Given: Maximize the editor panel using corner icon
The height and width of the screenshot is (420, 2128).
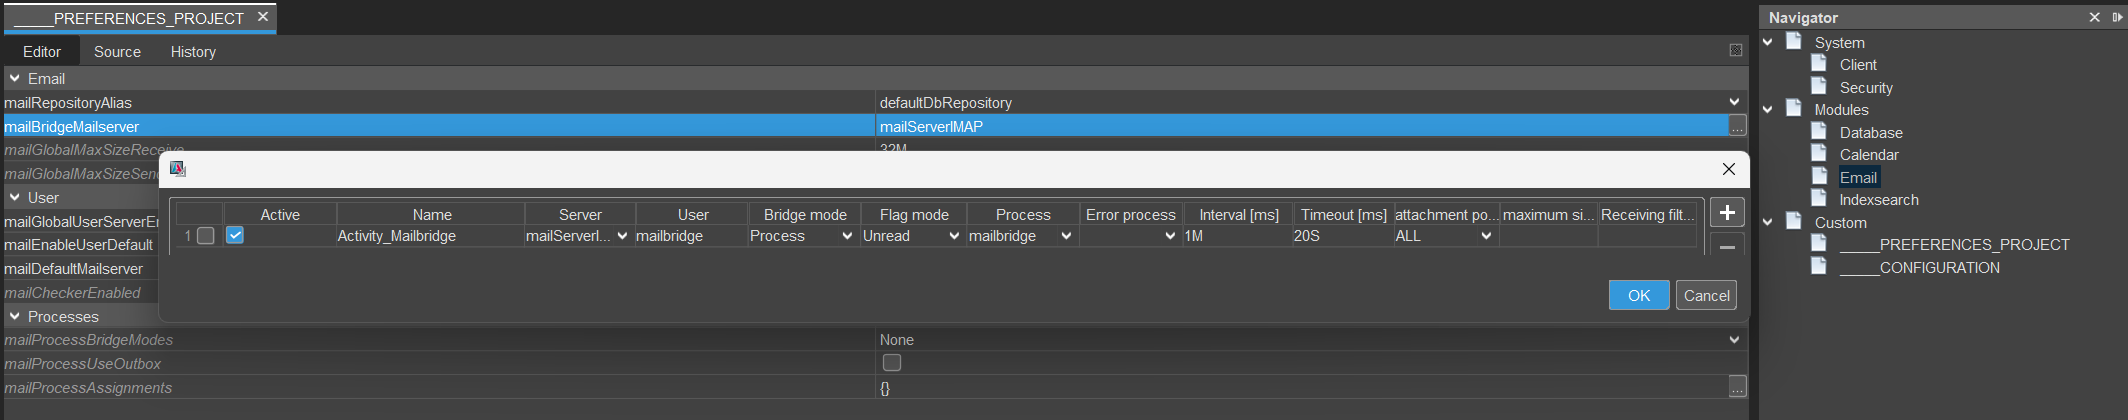Looking at the screenshot, I should click(1735, 51).
